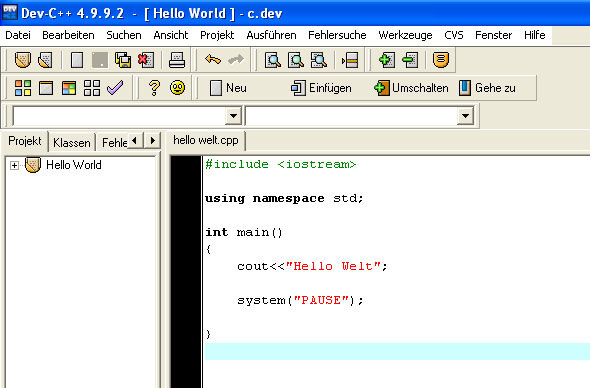Click the Einfügen toolbar button
Viewport: 590px width, 388px height.
coord(321,88)
